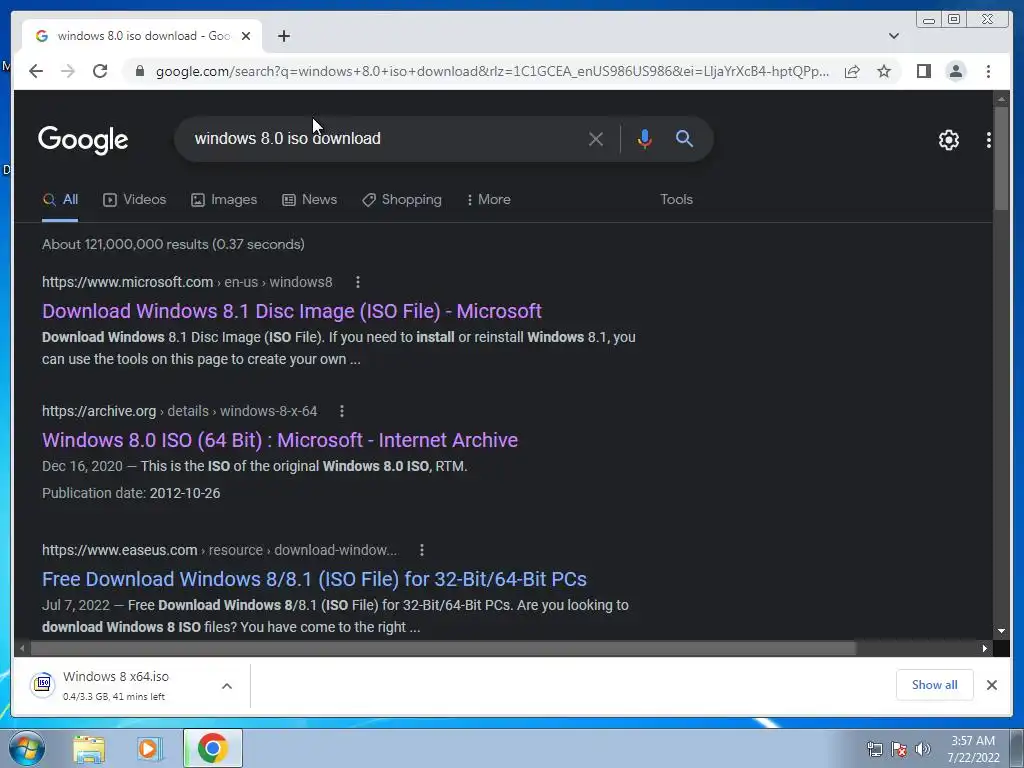Open Chrome side panel icon
The height and width of the screenshot is (768, 1024).
point(923,71)
